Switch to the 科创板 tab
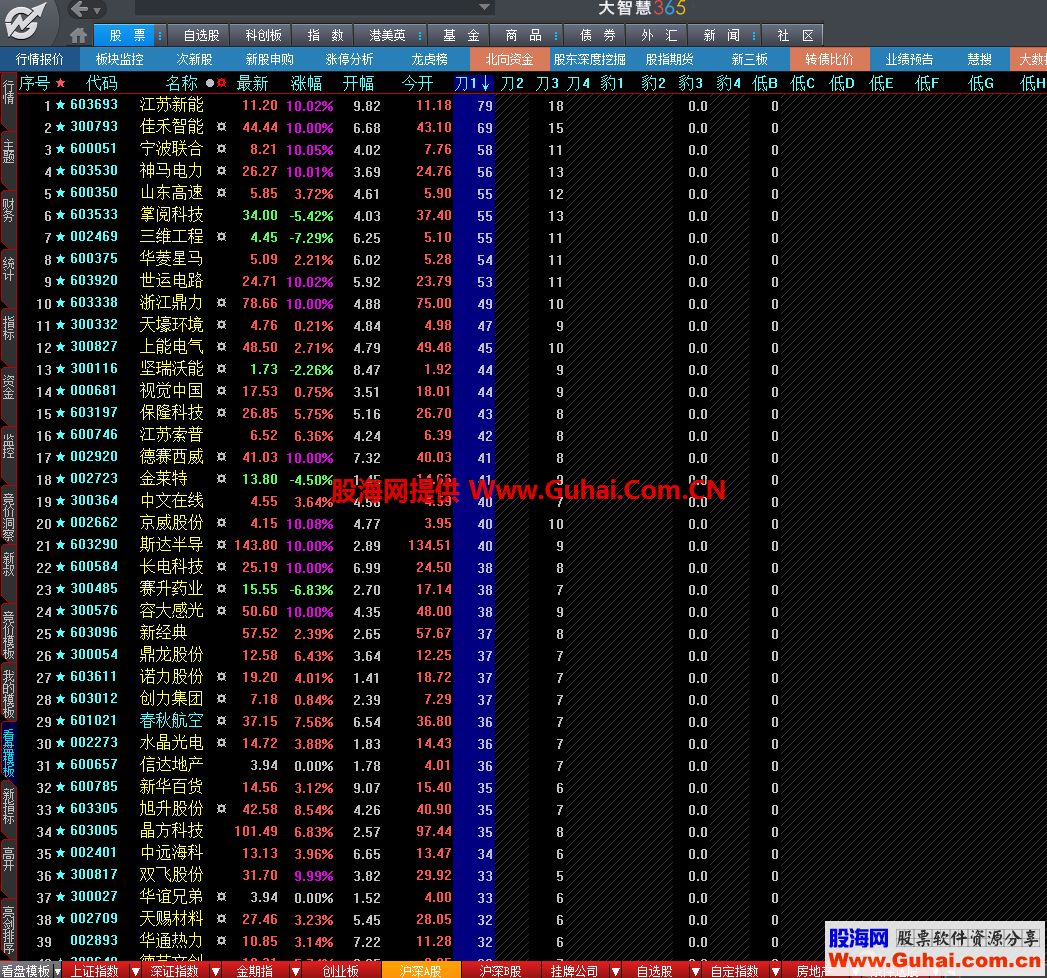 coord(263,35)
